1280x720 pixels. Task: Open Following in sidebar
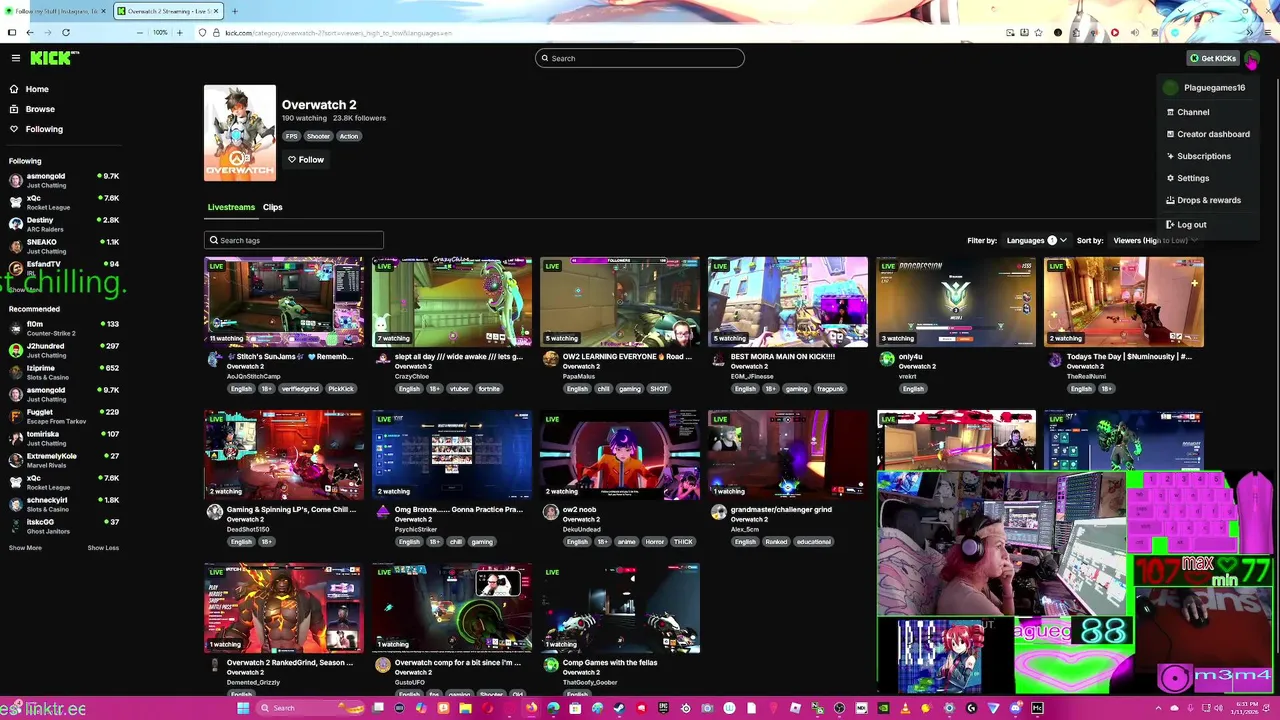[x=44, y=129]
